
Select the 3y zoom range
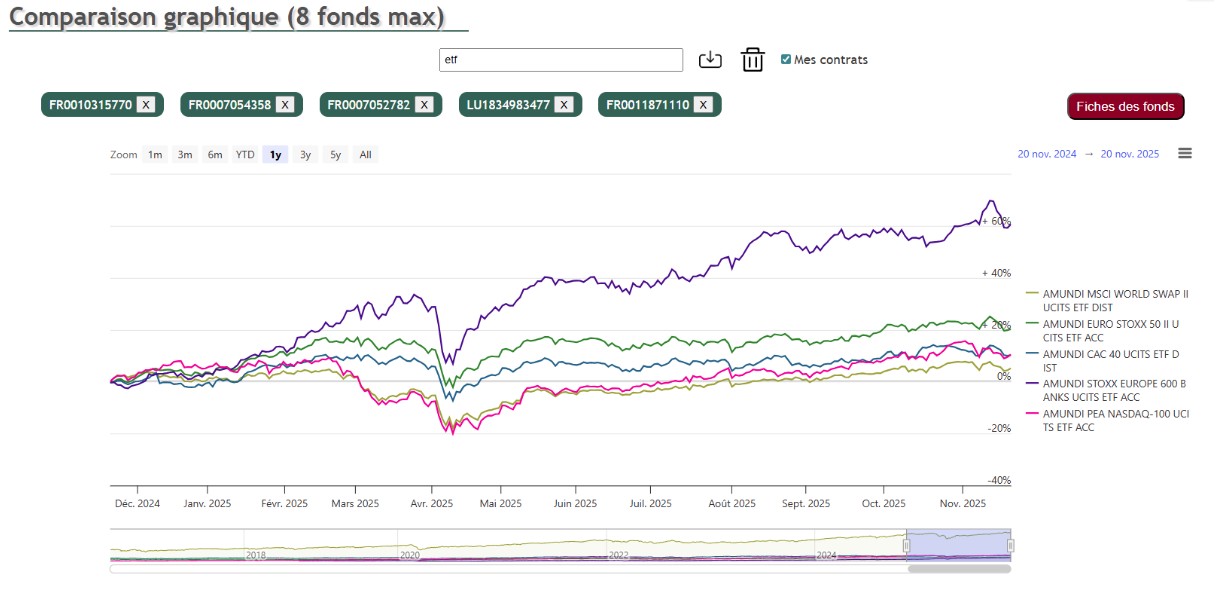306,155
